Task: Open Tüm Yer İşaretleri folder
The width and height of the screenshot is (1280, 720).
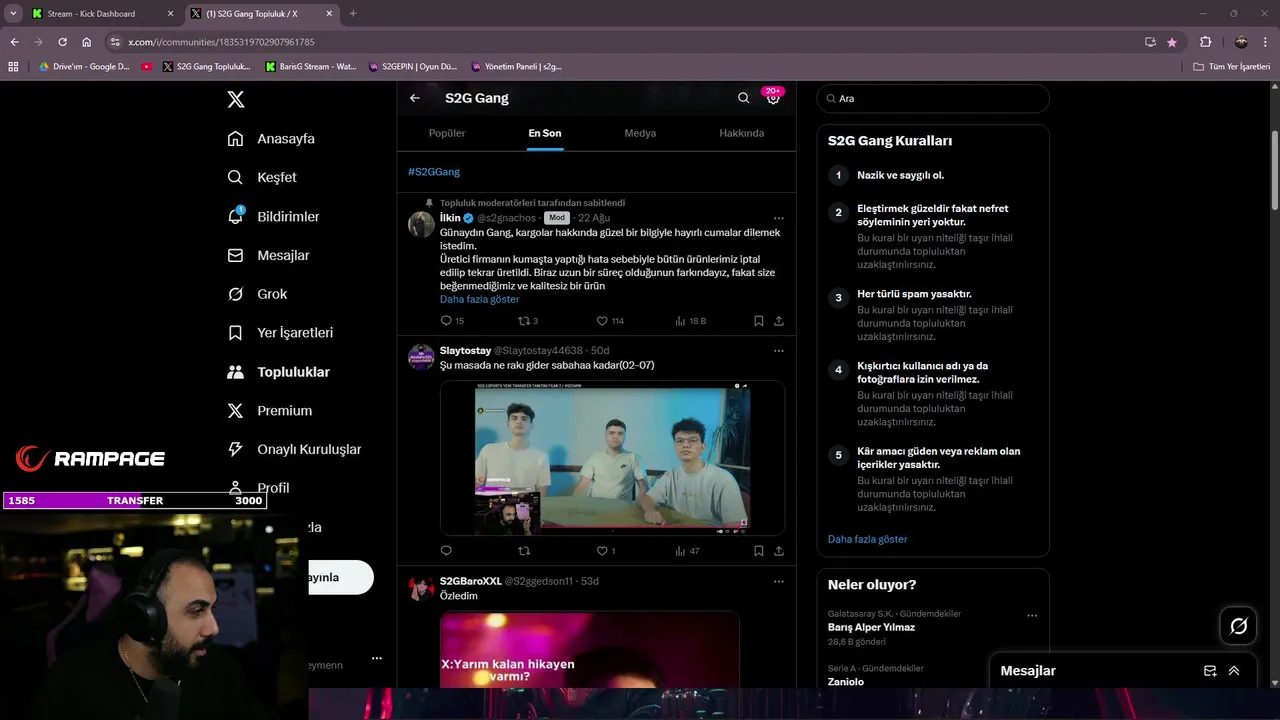Action: tap(1232, 67)
